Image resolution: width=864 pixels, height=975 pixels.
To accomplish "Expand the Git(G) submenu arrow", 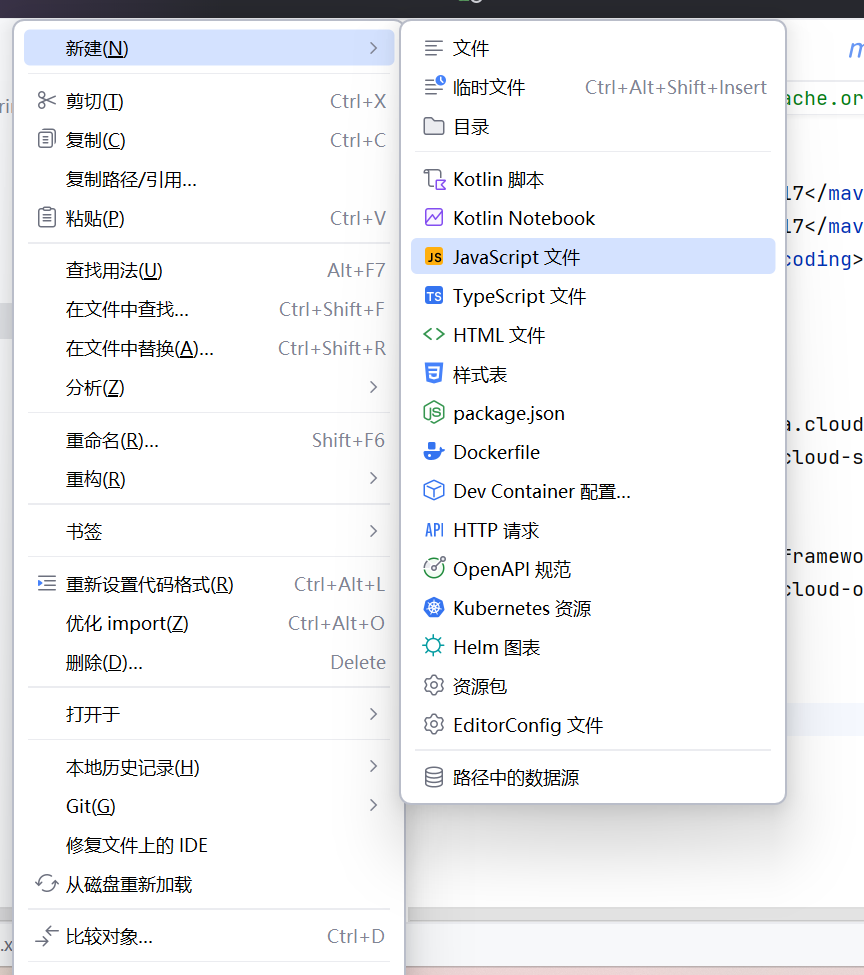I will 373,805.
